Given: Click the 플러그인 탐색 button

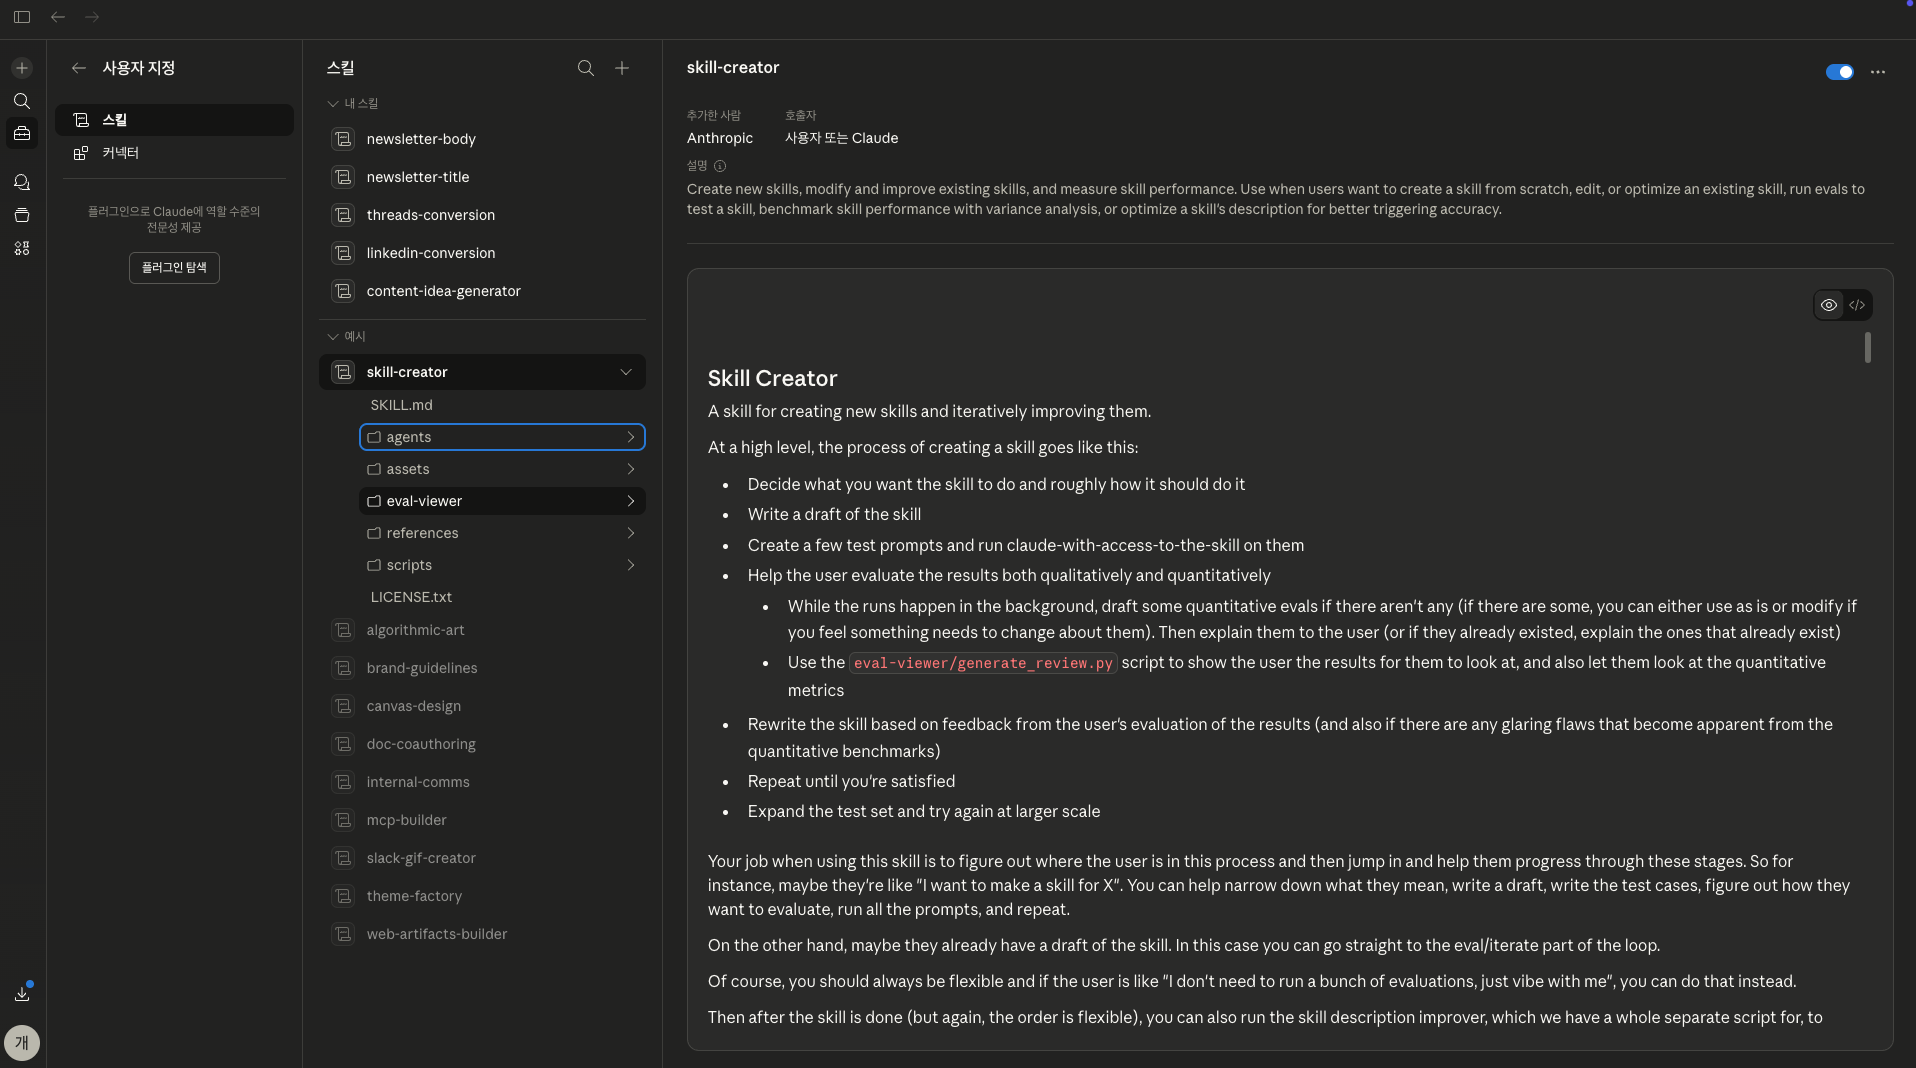Looking at the screenshot, I should point(174,268).
